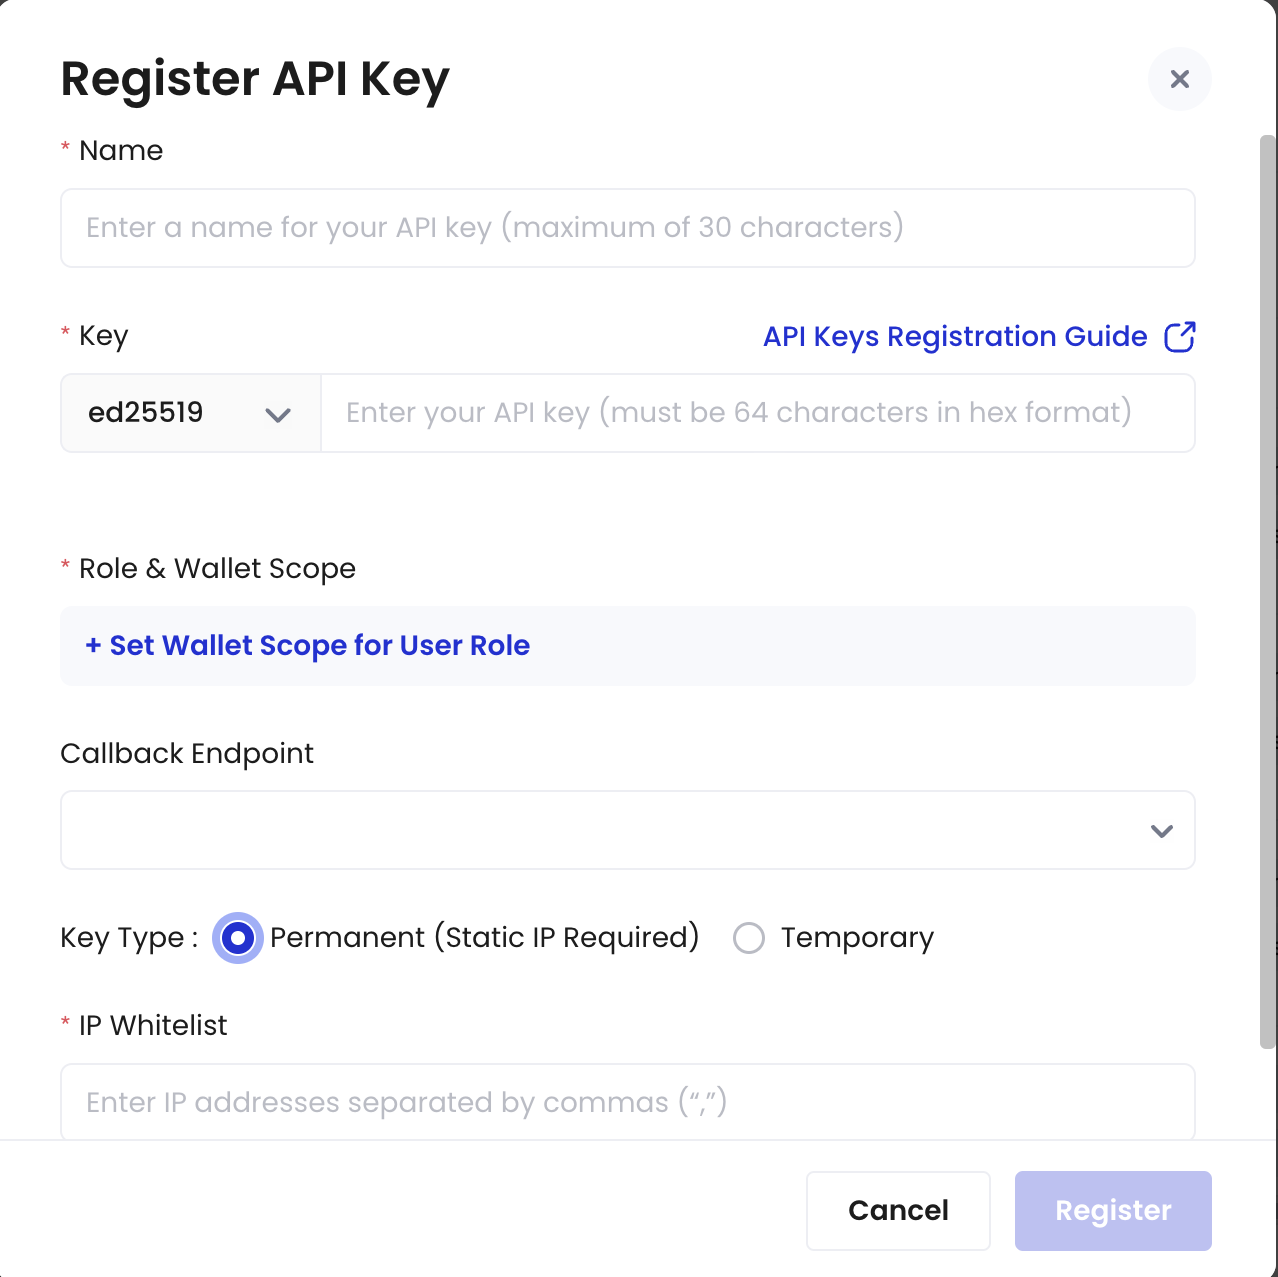Click the external-link icon beside Registration Guide

point(1180,337)
